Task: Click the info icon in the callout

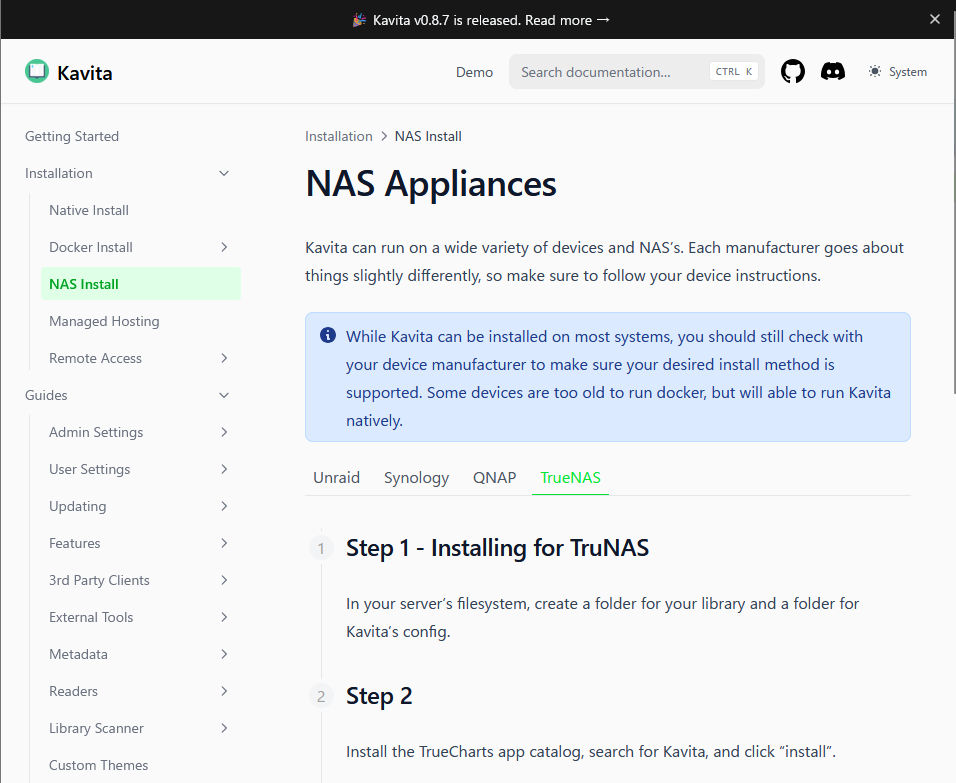Action: point(327,335)
